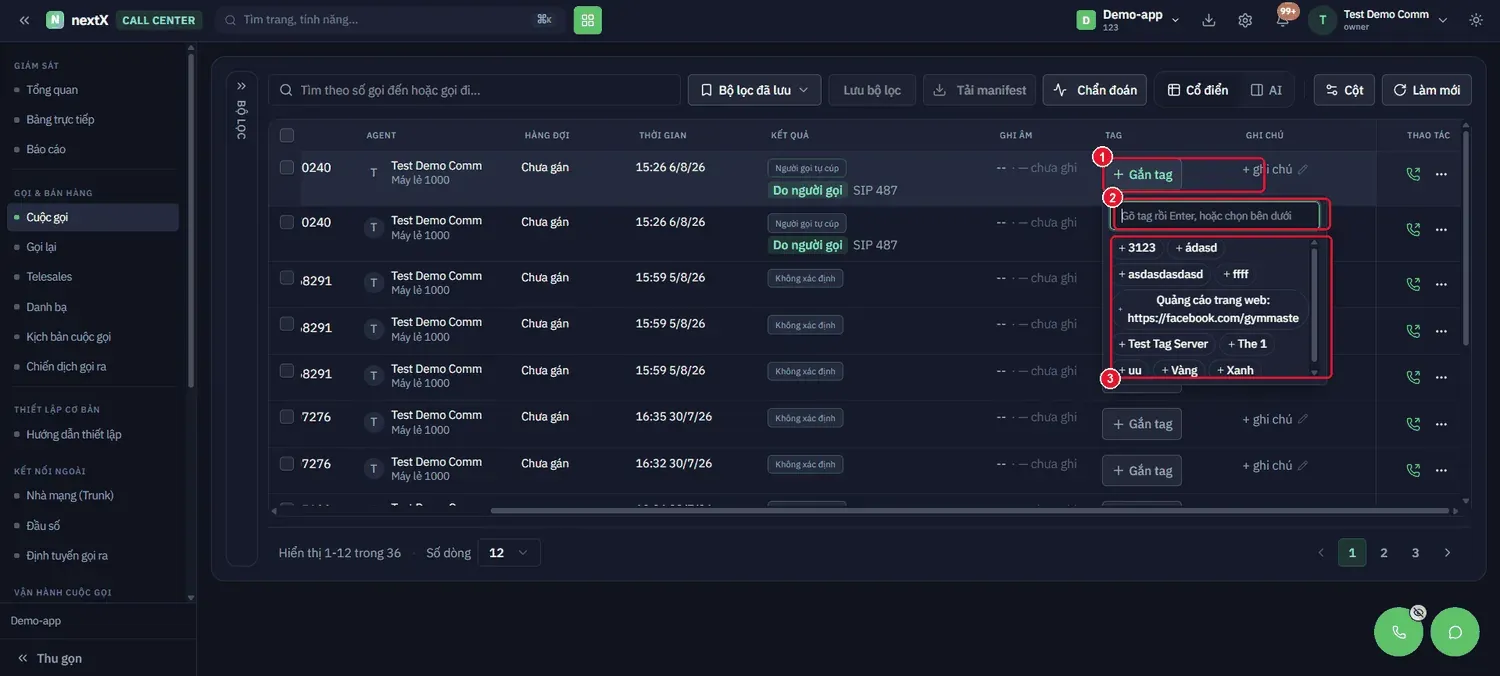Click the download icon in top bar
The width and height of the screenshot is (1500, 676).
(1209, 20)
